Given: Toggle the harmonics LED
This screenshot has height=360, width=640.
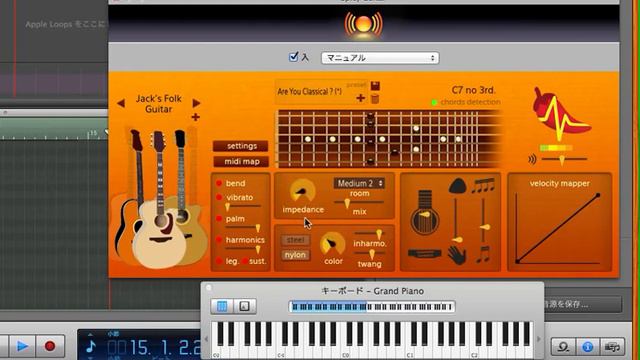Looking at the screenshot, I should point(219,240).
